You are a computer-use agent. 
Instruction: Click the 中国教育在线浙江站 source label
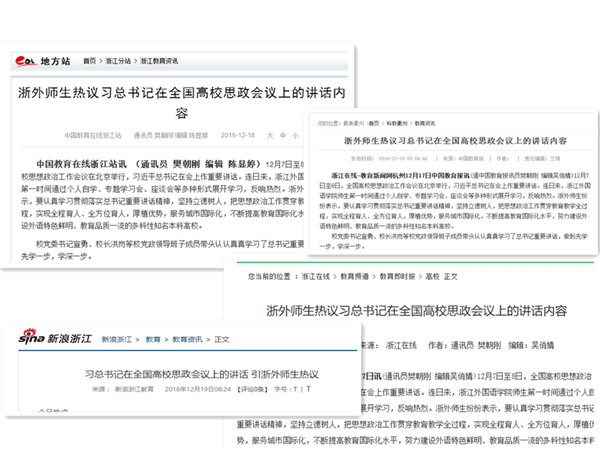(95, 131)
